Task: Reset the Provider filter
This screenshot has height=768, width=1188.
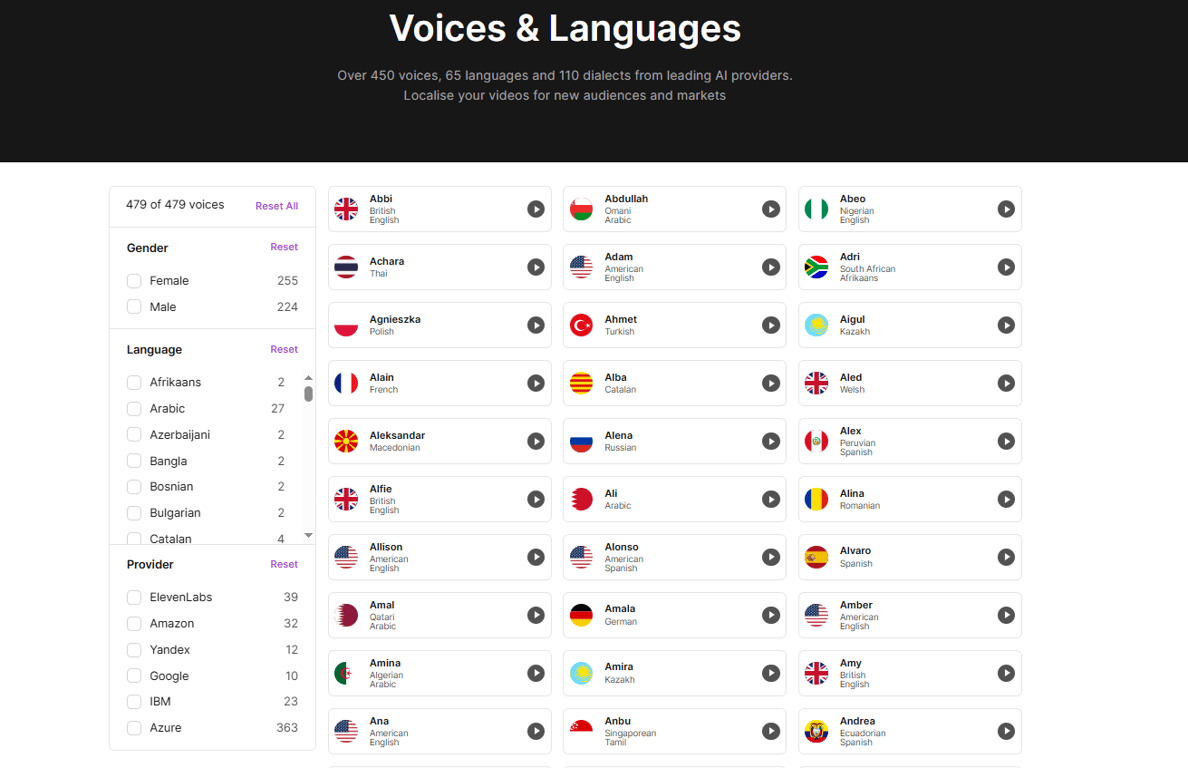Action: click(284, 564)
